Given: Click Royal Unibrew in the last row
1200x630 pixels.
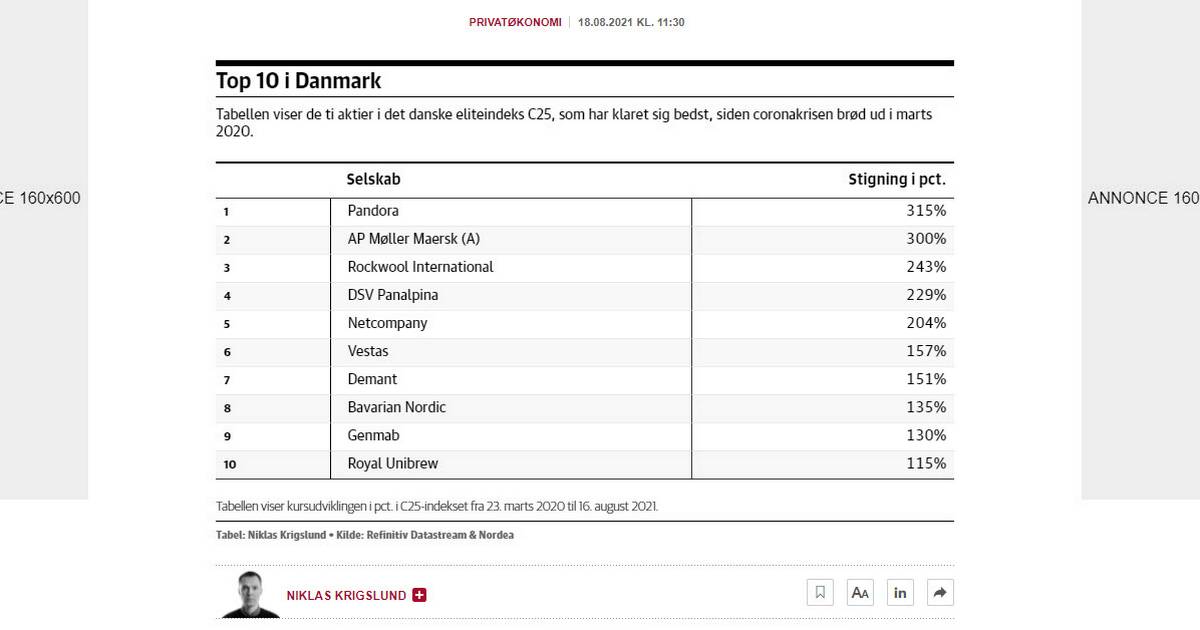Looking at the screenshot, I should point(392,463).
